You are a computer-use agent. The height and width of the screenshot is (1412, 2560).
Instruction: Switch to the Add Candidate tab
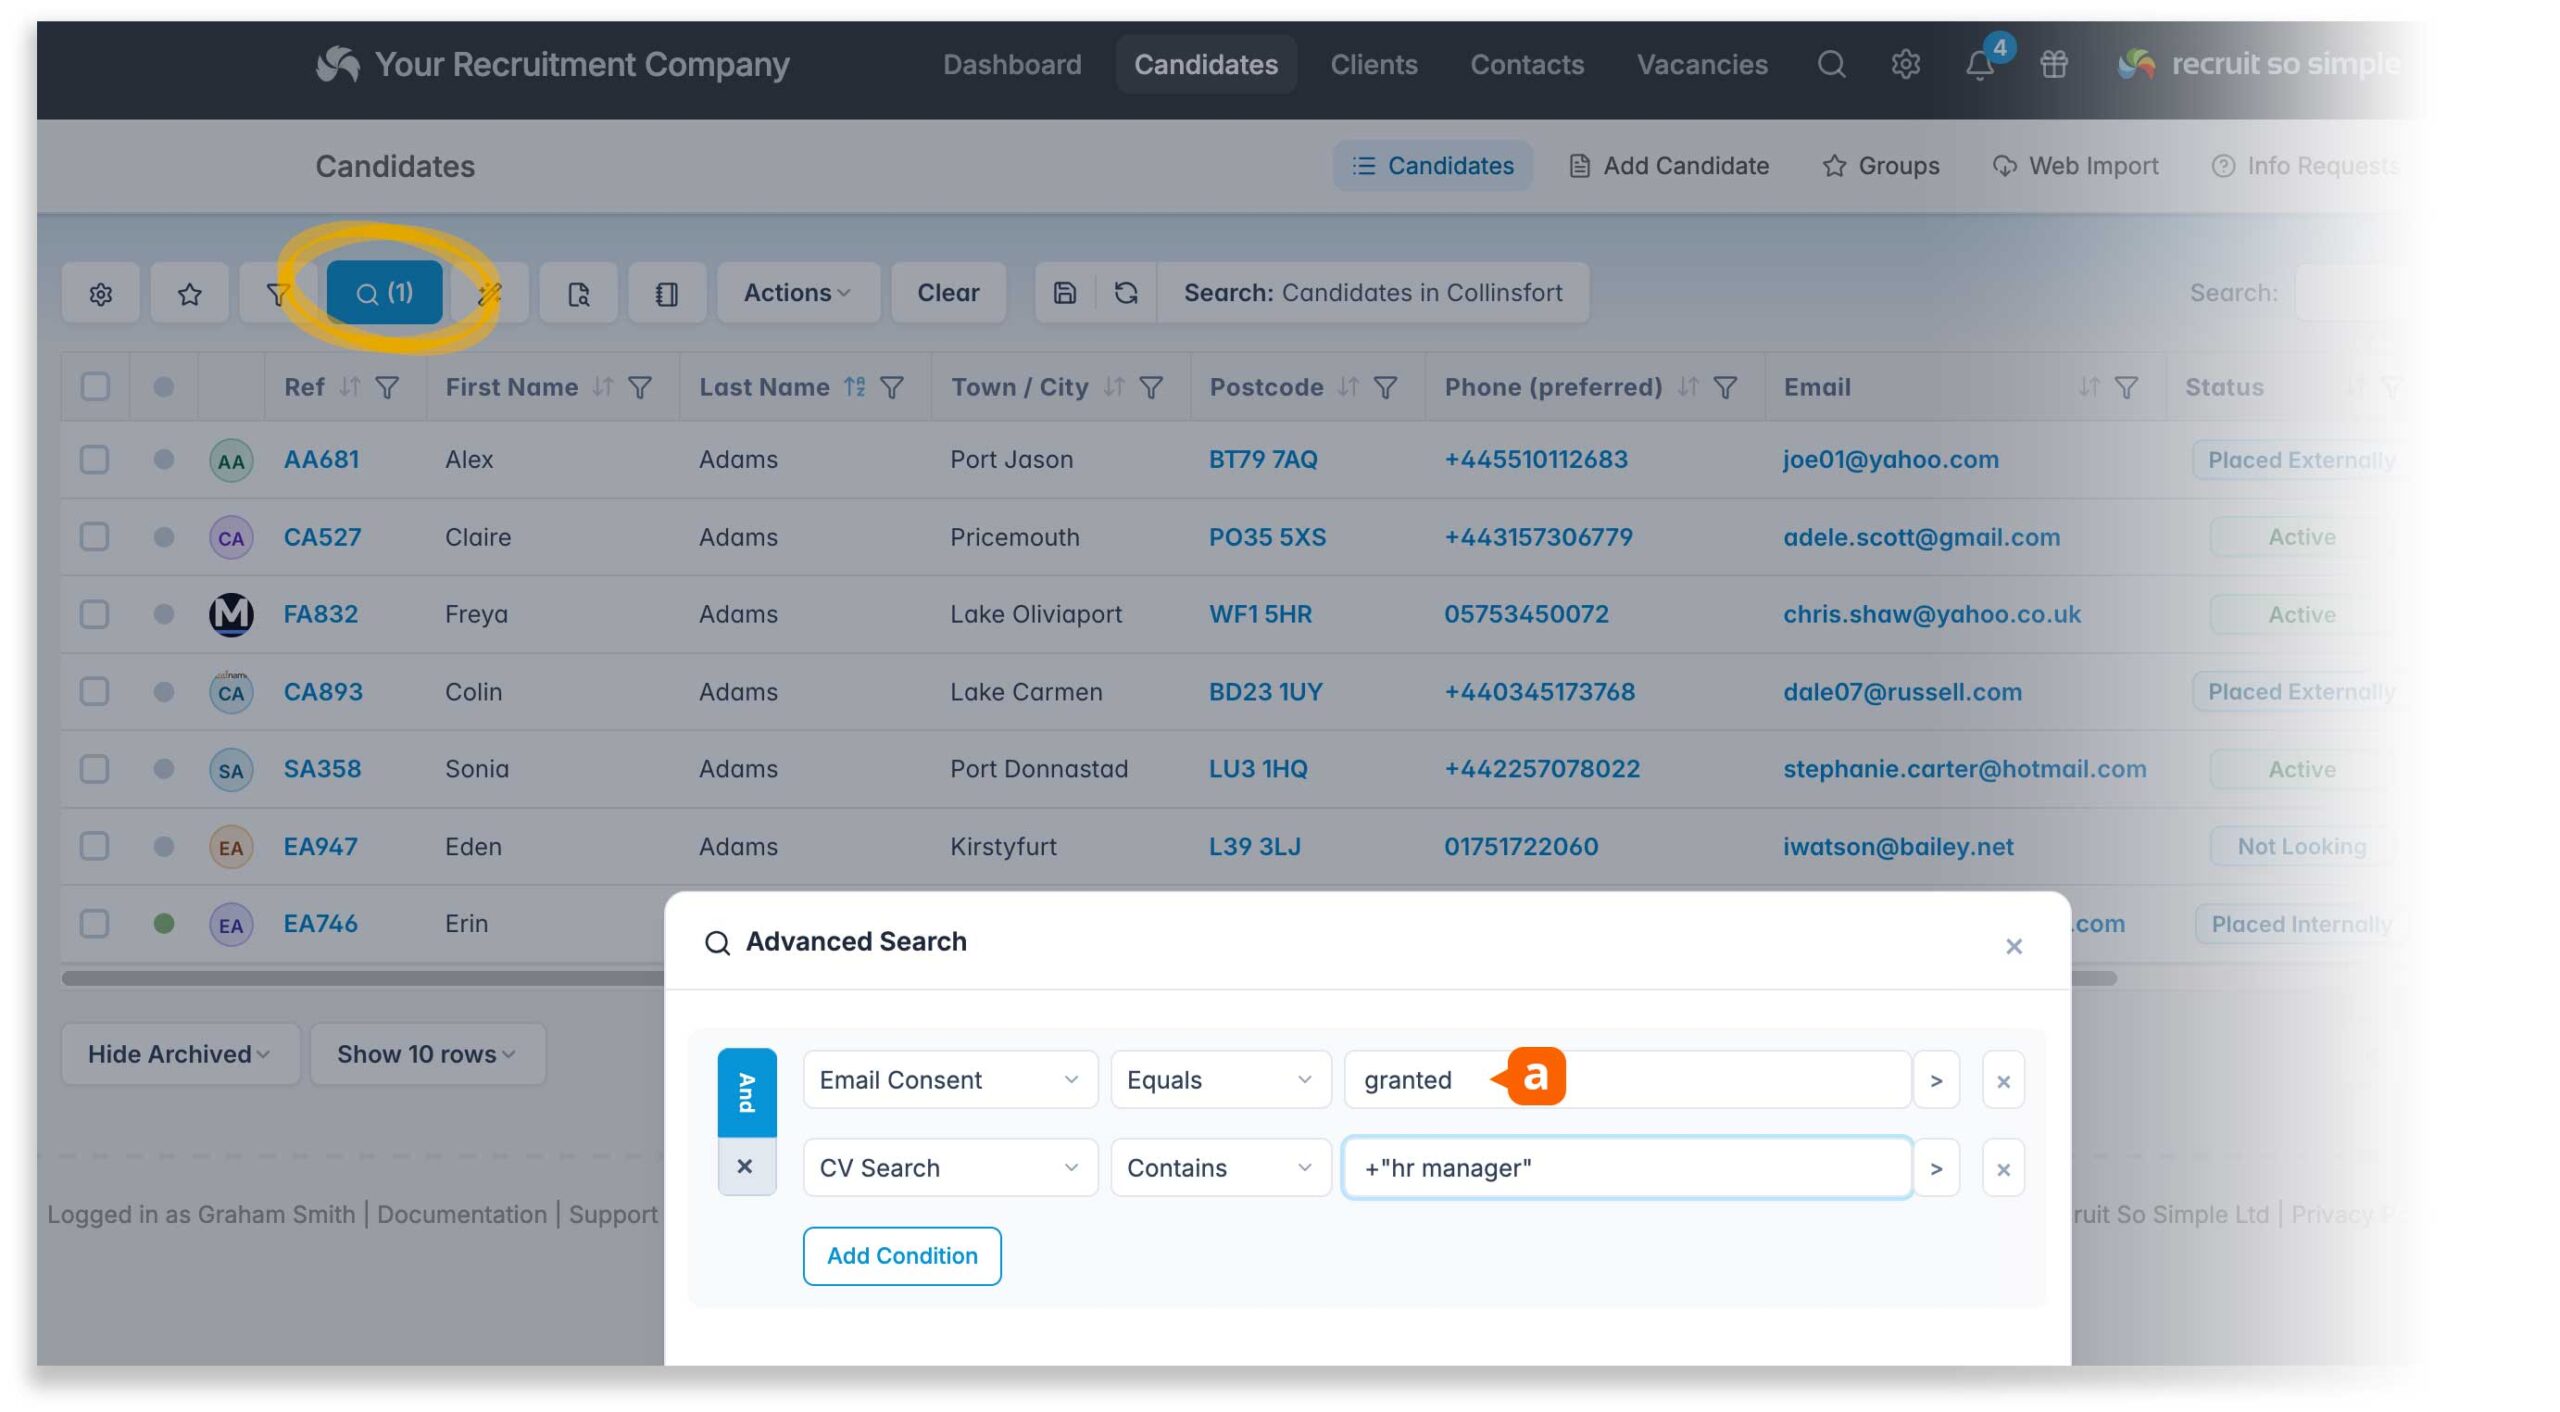point(1669,166)
